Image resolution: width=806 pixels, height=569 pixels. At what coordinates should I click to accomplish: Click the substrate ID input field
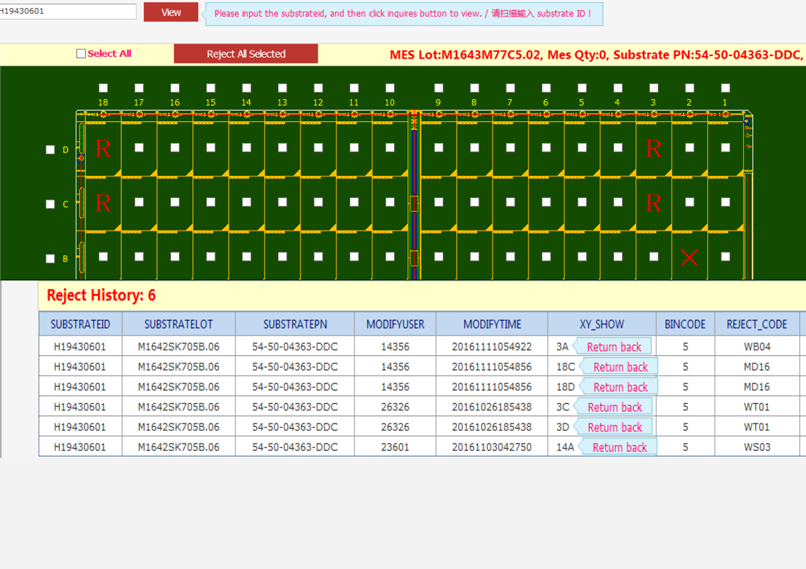click(68, 11)
